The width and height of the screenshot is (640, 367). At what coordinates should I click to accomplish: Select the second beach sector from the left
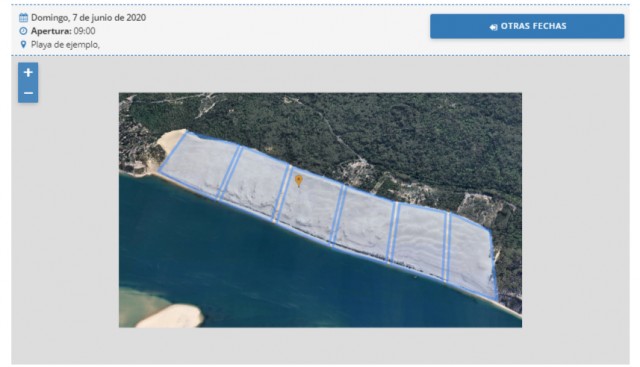click(x=255, y=182)
